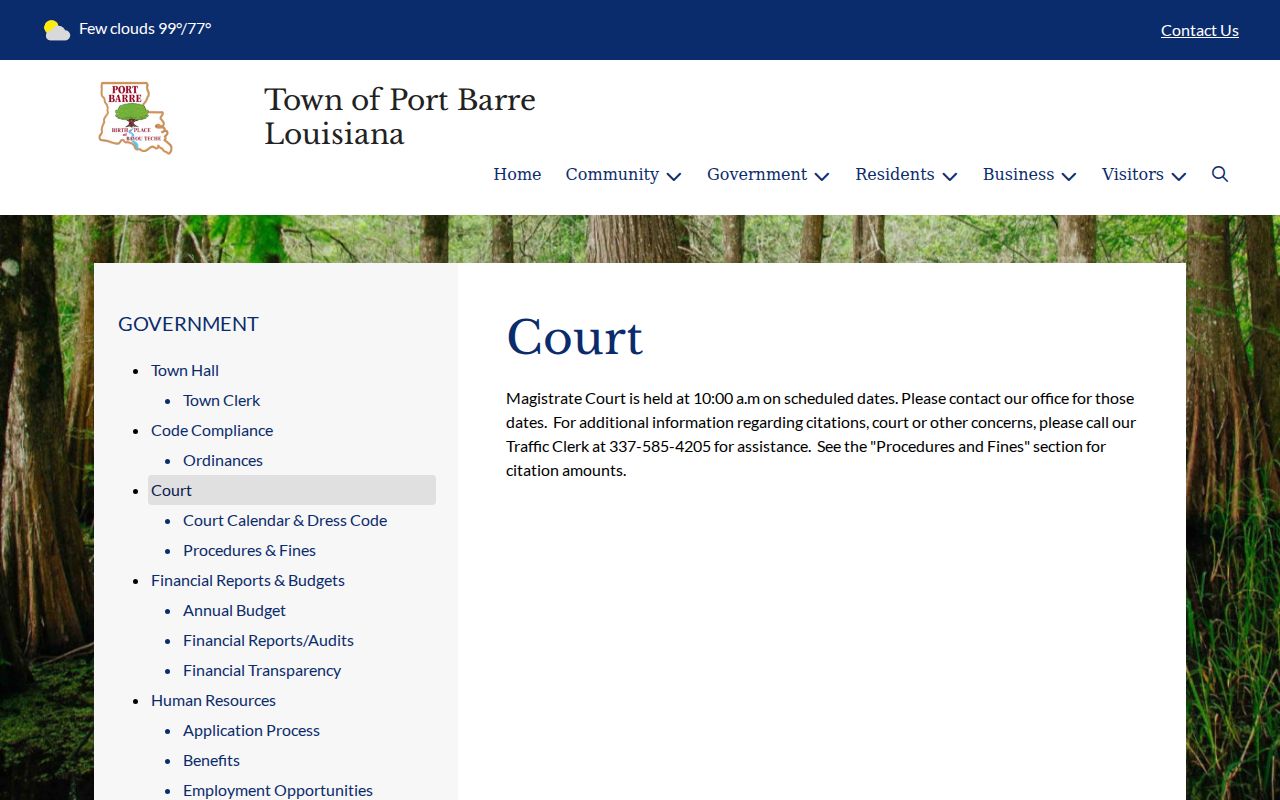Viewport: 1280px width, 800px height.
Task: Open Employment Opportunities link
Action: point(278,790)
